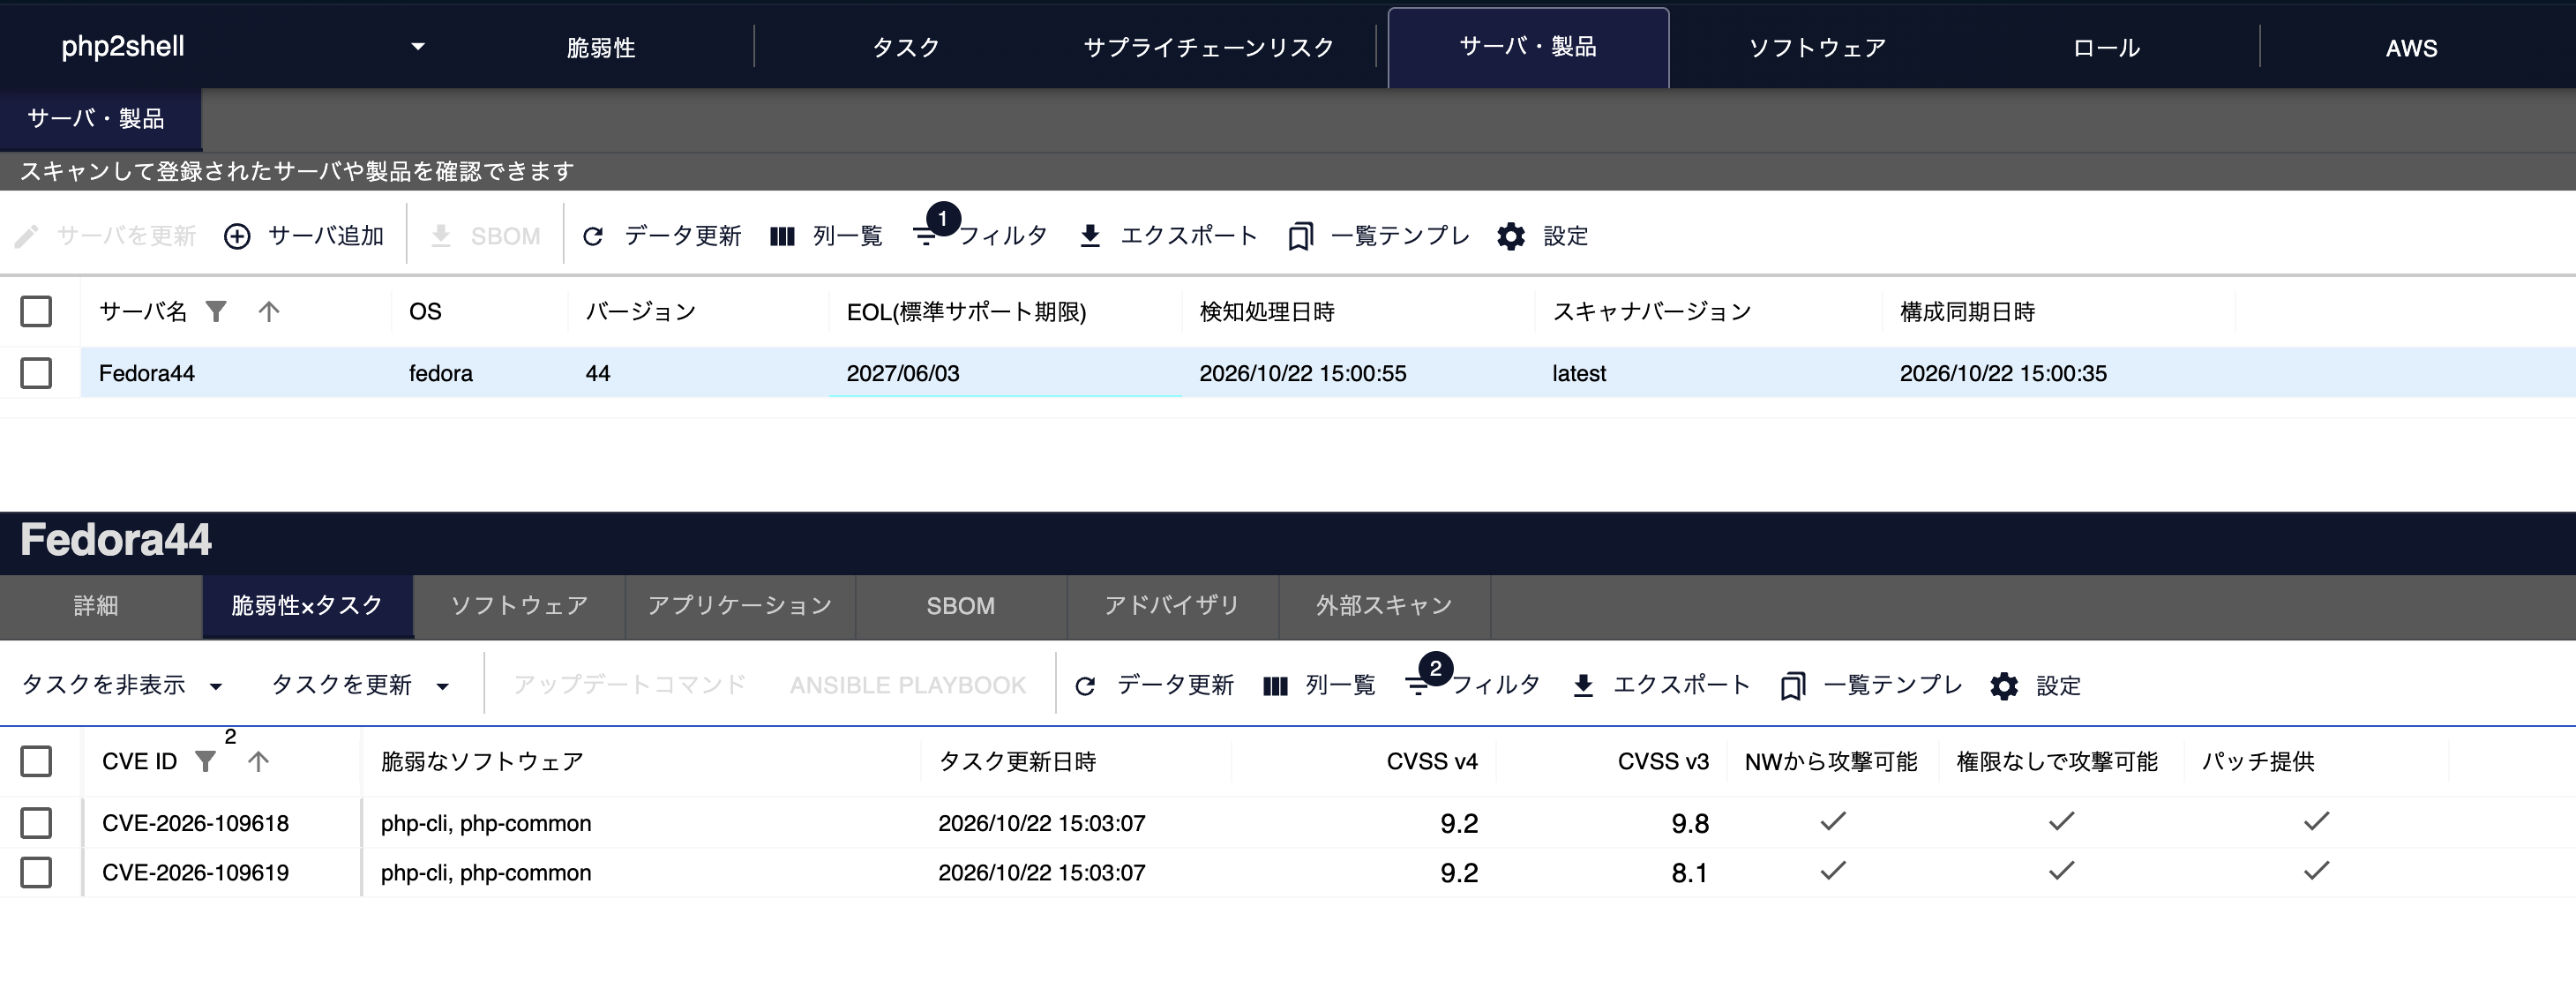Switch to the 脆弱性 top navigation tab
The image size is (2576, 981).
tap(600, 47)
